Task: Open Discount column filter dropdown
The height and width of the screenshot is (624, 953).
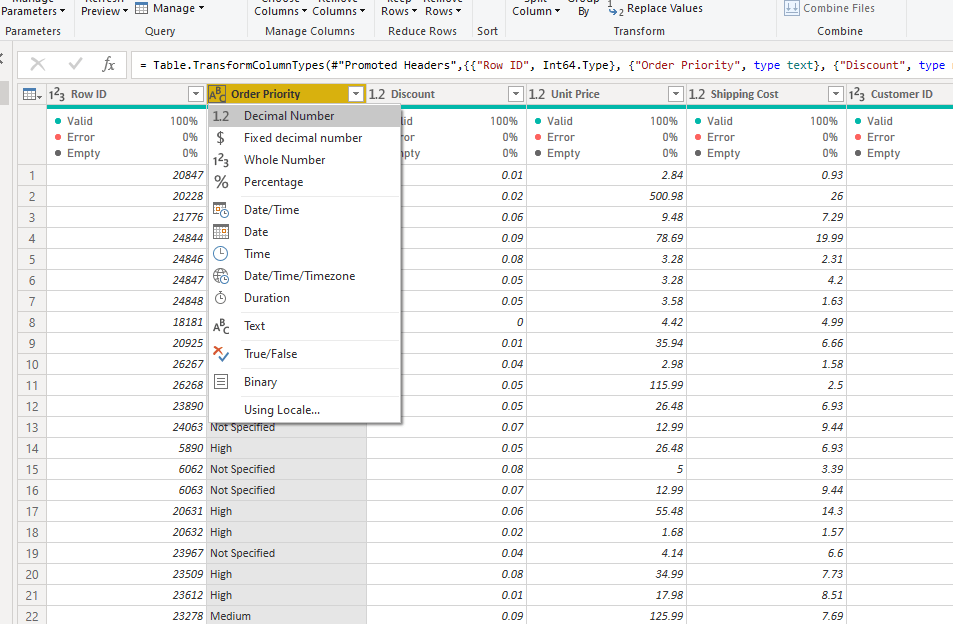Action: click(x=515, y=94)
